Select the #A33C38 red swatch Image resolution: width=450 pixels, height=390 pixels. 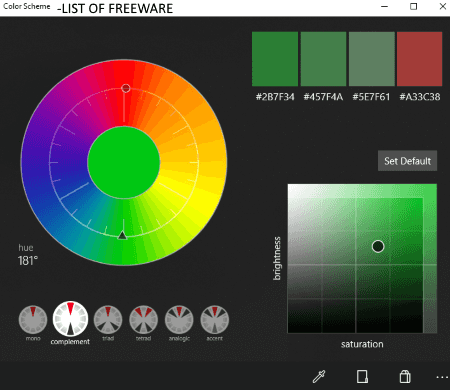(420, 59)
